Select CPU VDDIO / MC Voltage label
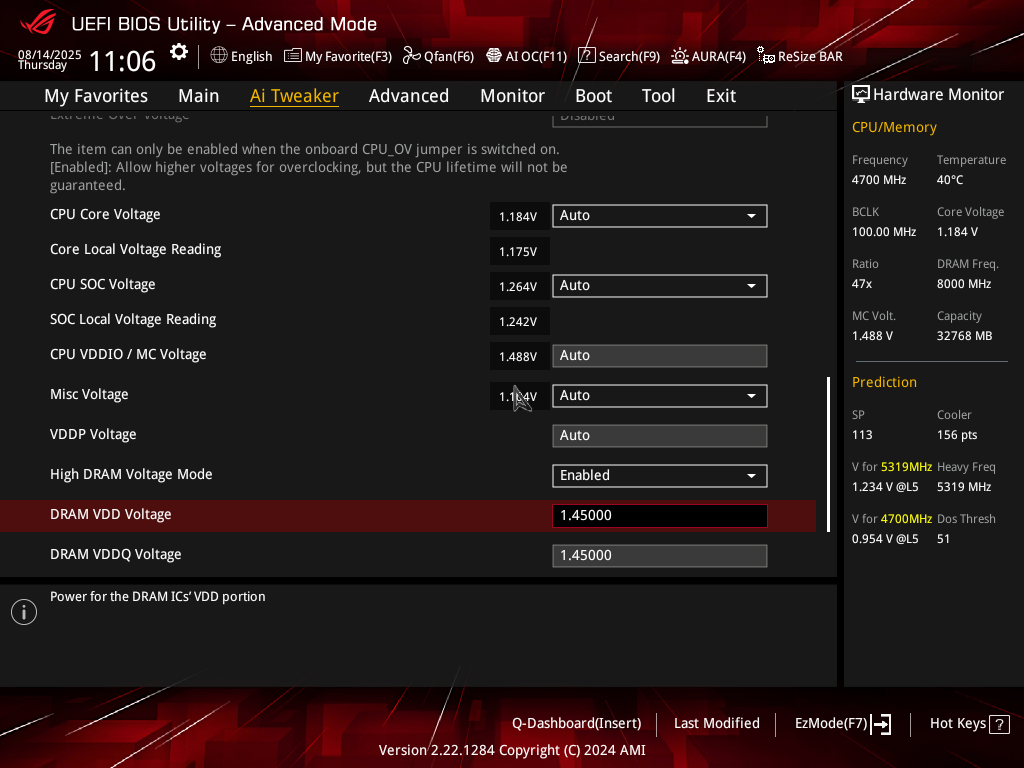 click(x=128, y=355)
